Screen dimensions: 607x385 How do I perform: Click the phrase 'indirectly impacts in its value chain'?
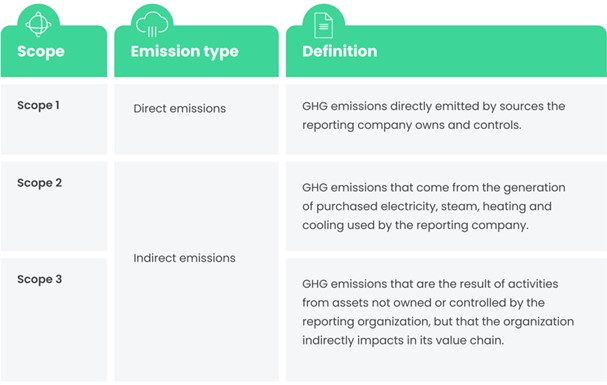(403, 341)
